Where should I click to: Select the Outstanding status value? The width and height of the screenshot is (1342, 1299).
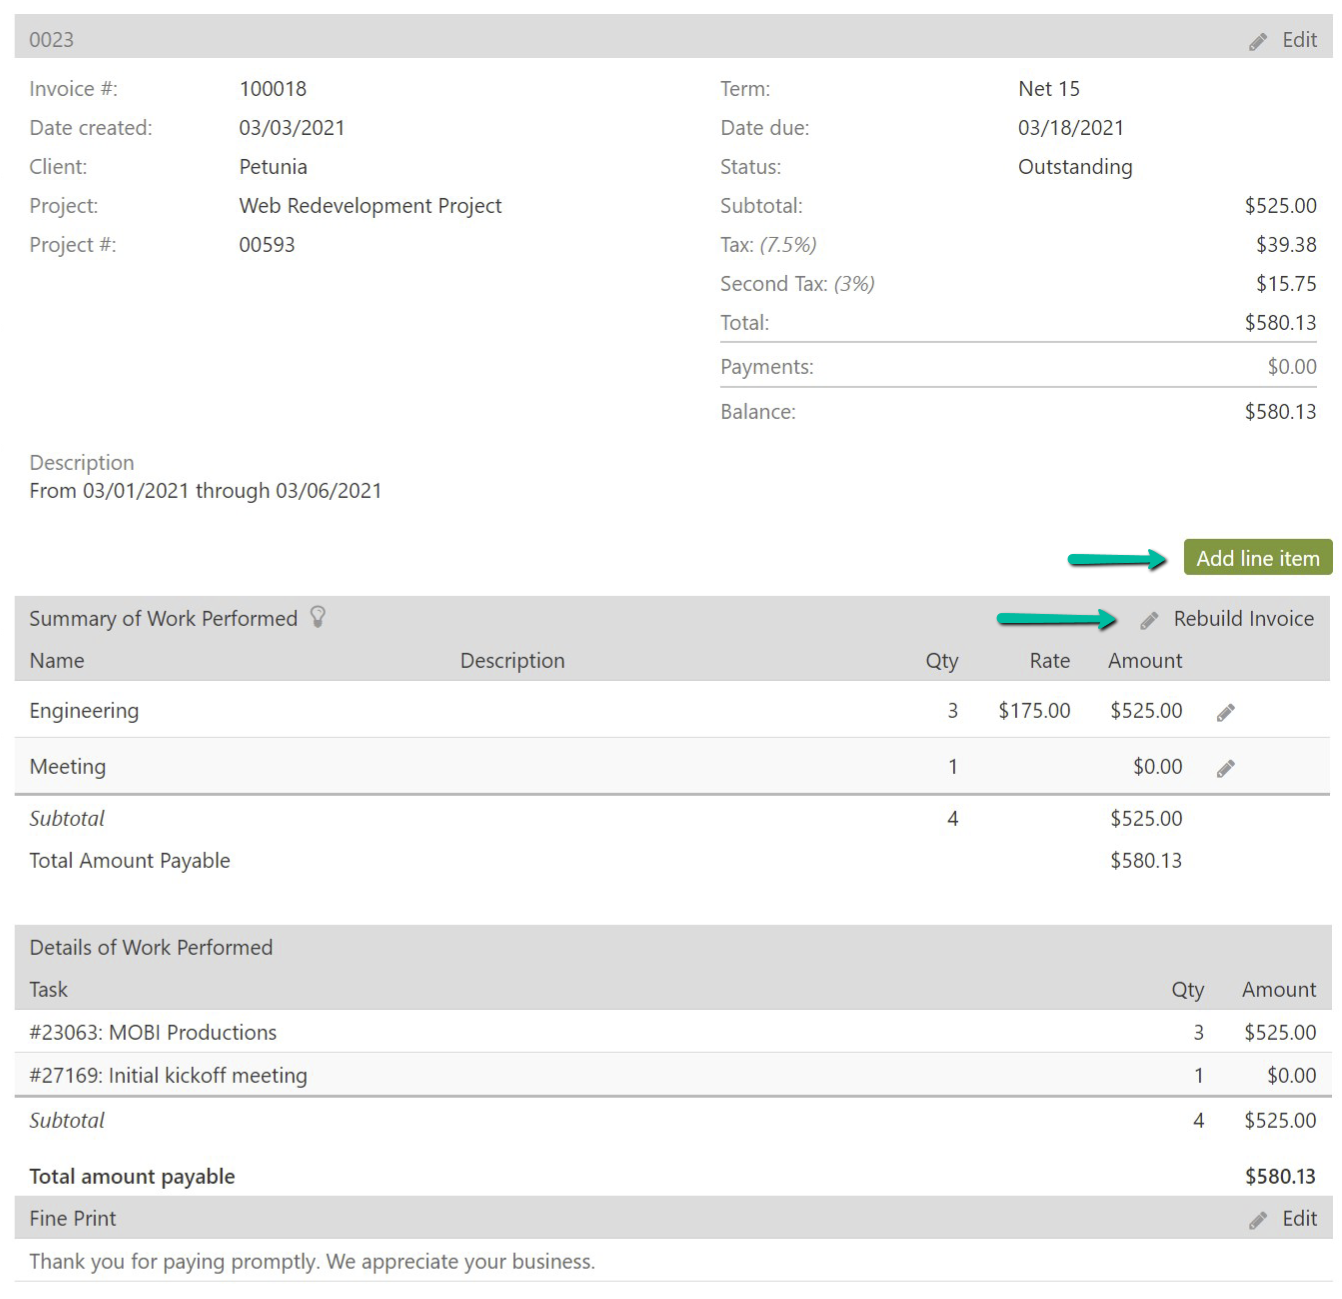1074,166
